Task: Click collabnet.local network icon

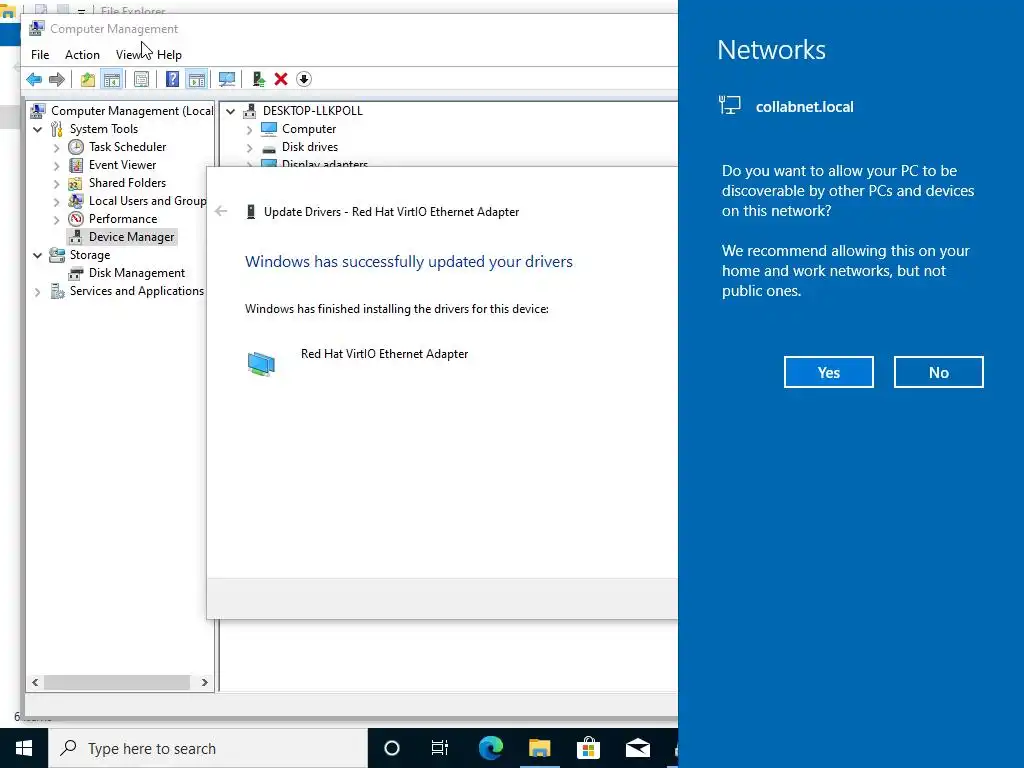Action: pos(729,105)
